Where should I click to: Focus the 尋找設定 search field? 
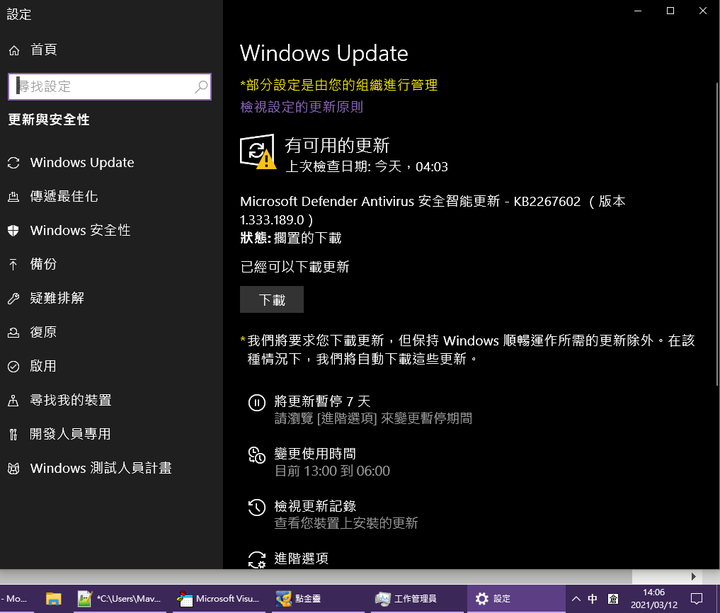pyautogui.click(x=110, y=86)
